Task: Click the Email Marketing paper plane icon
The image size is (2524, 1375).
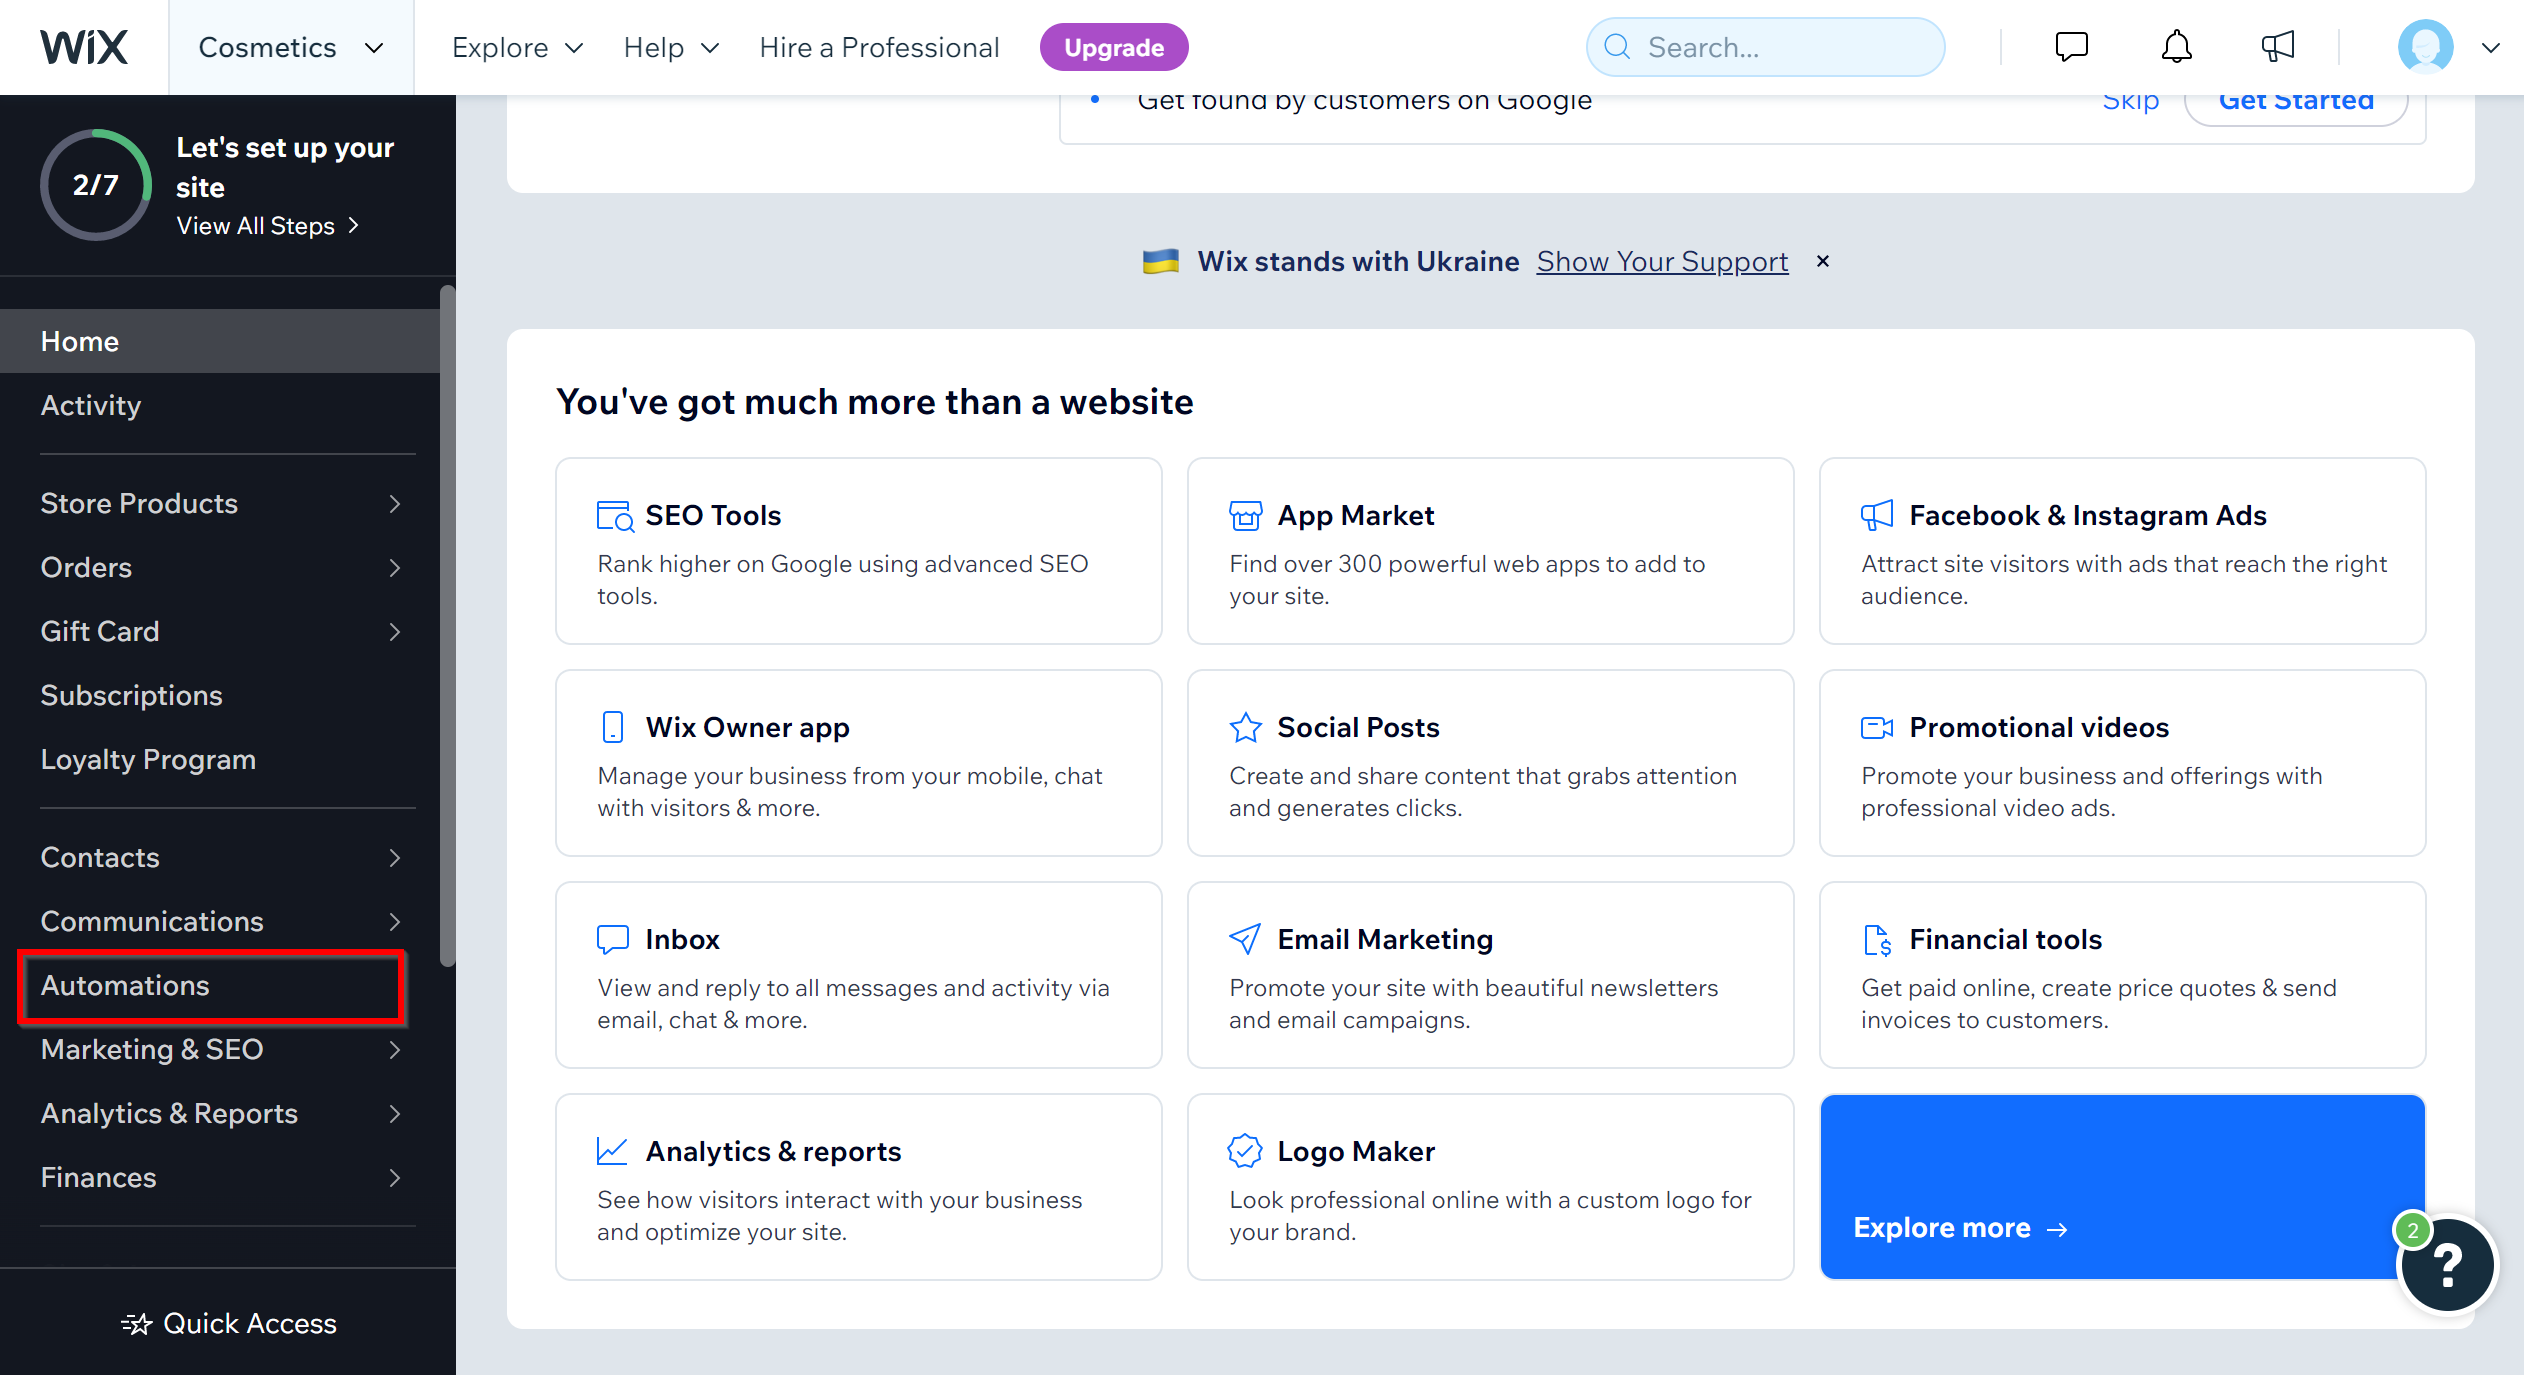Action: [x=1245, y=939]
